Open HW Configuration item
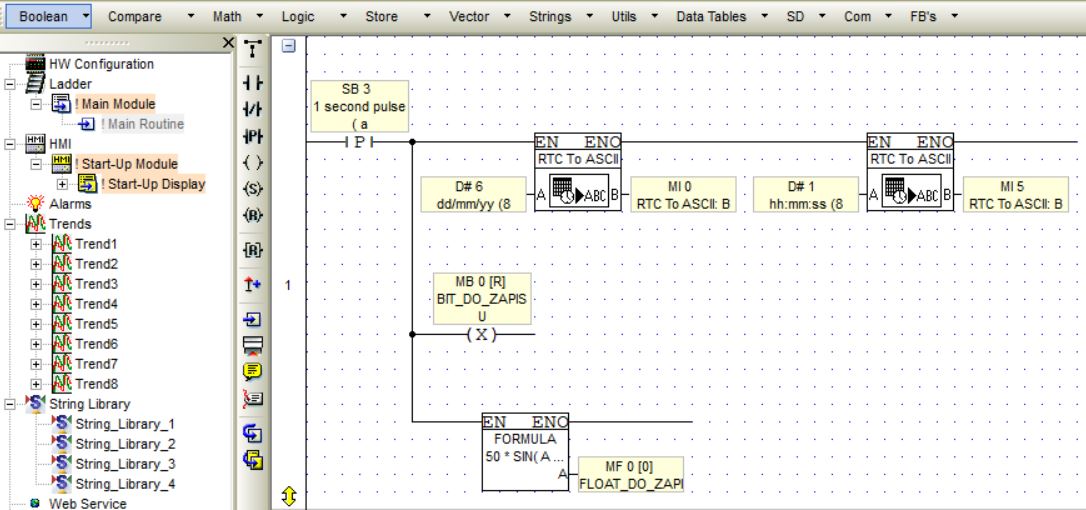Image resolution: width=1086 pixels, height=510 pixels. click(101, 64)
